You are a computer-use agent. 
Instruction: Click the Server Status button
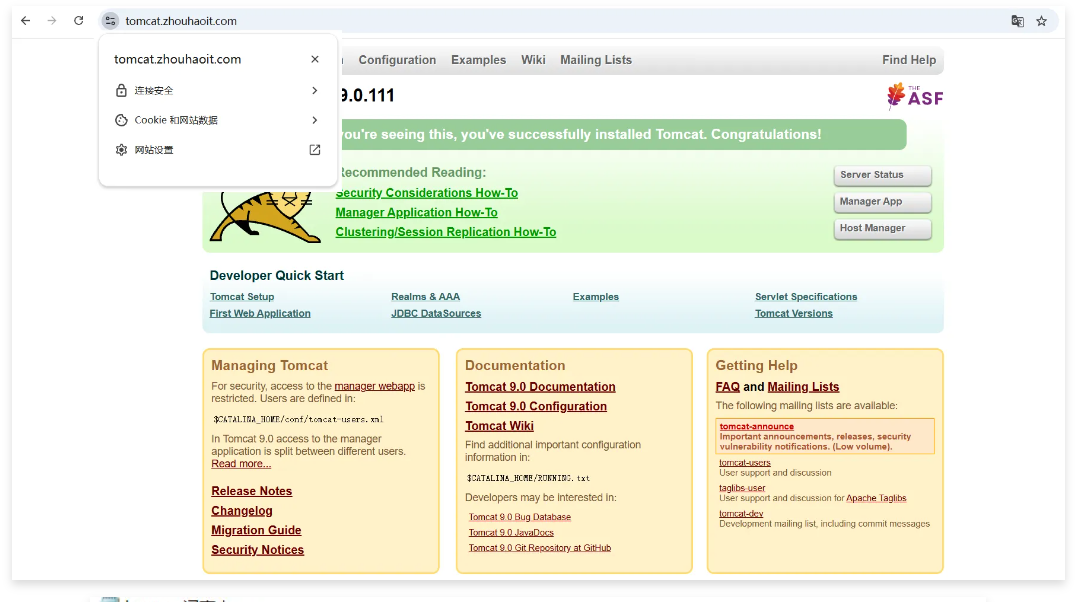tap(882, 175)
